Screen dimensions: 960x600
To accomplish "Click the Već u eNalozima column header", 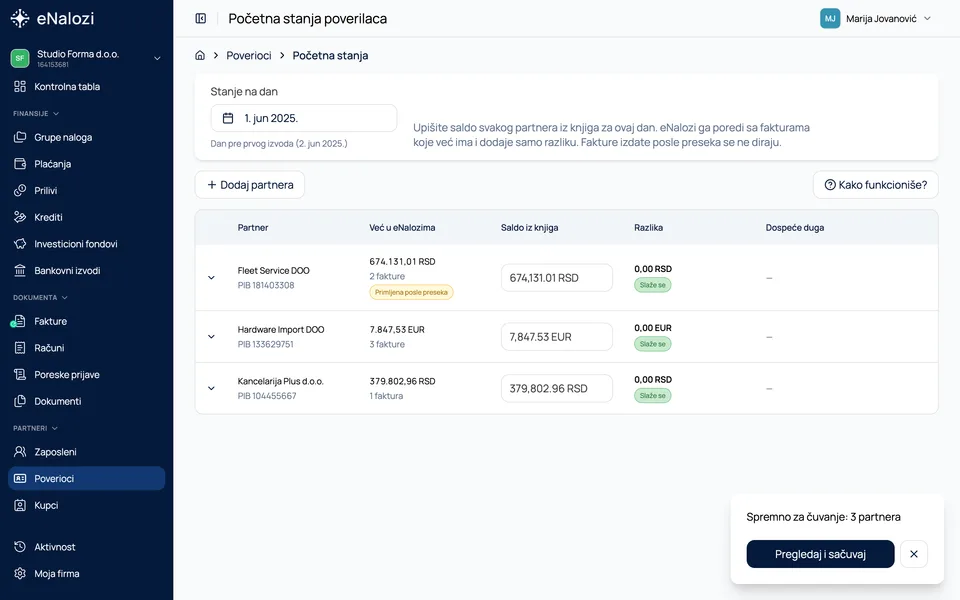I will (402, 227).
